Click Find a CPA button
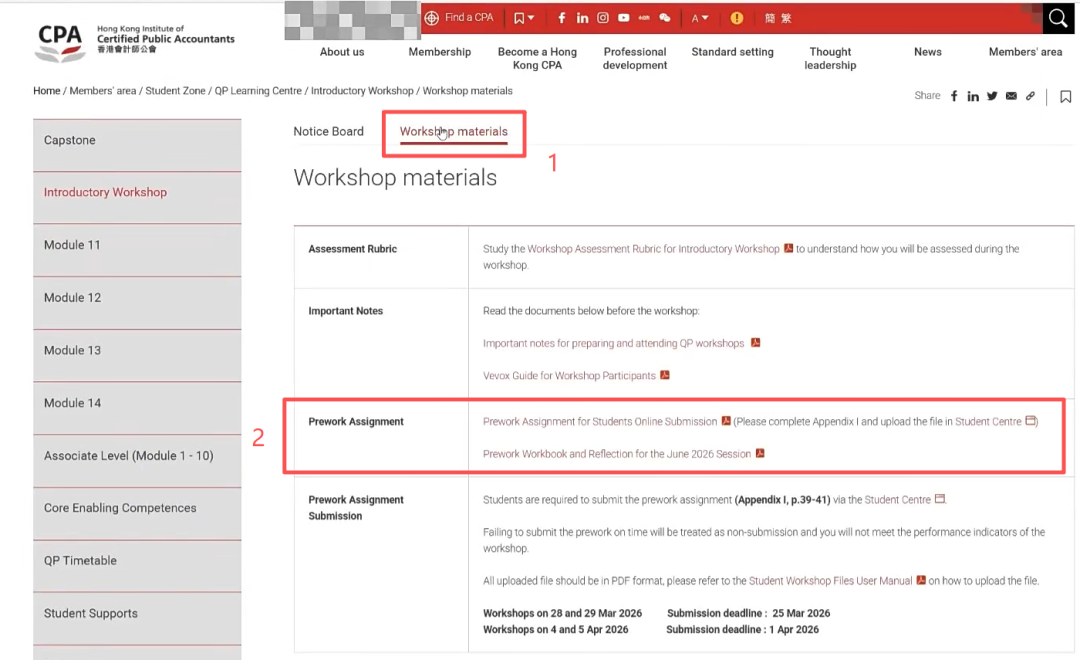 click(460, 18)
